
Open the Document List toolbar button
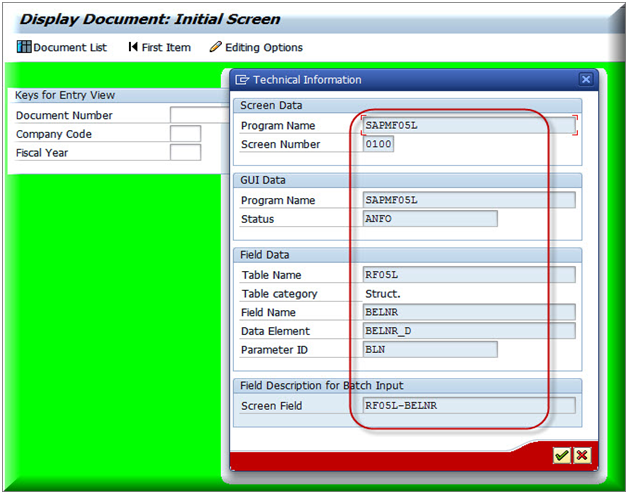pyautogui.click(x=62, y=47)
